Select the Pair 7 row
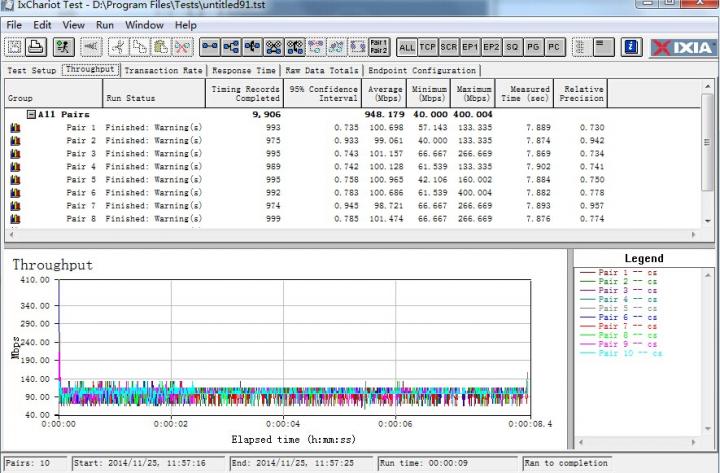Viewport: 720px width, 473px height. click(307, 206)
